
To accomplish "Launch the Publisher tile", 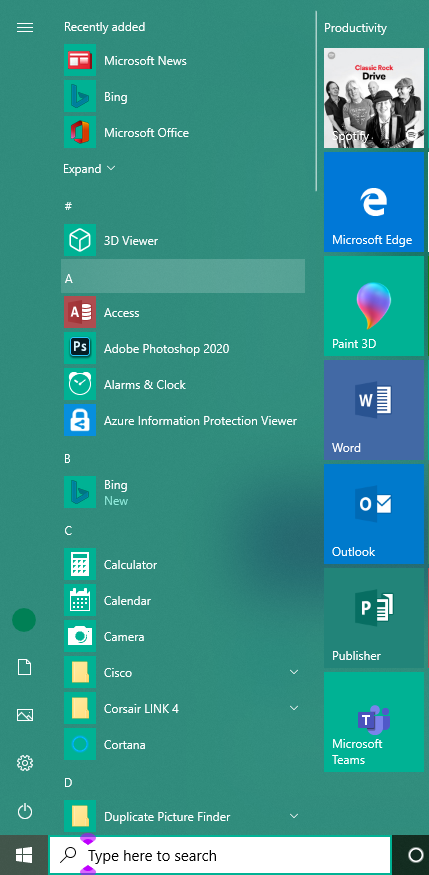I will pos(374,618).
